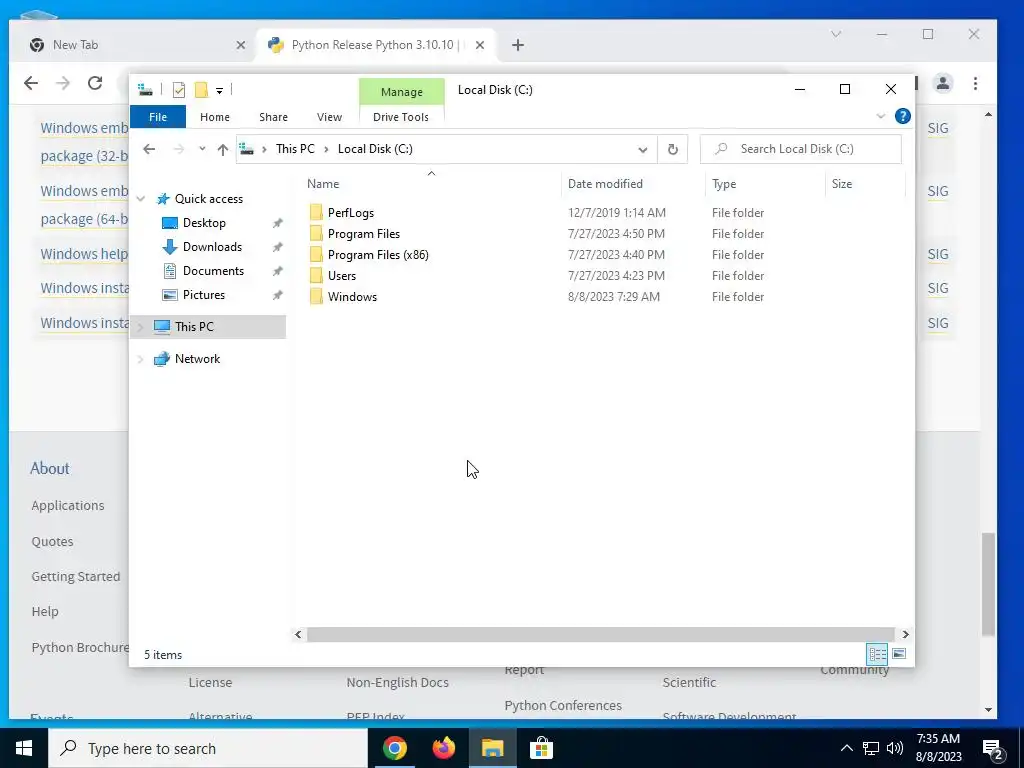Open the Customize Quick Access Toolbar dropdown
The image size is (1024, 768).
(x=219, y=91)
